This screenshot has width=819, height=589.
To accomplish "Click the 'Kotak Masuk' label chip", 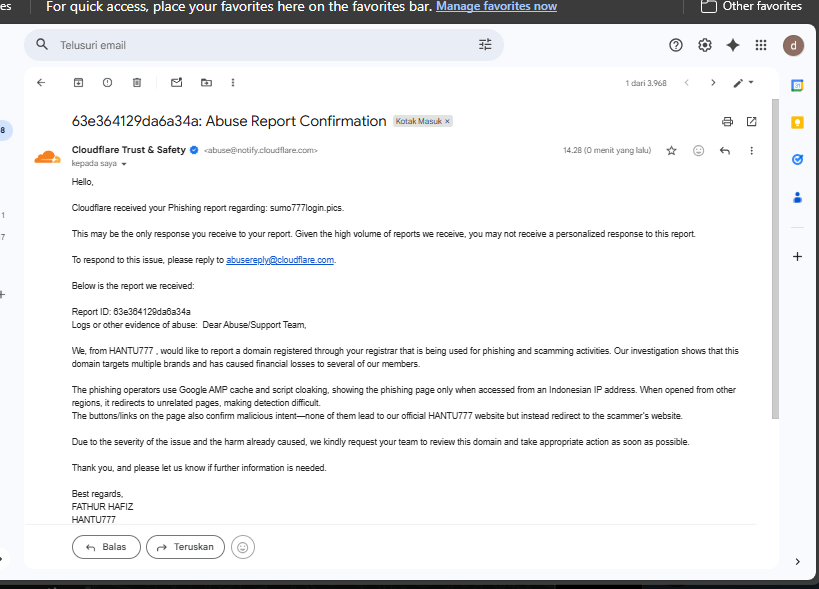I will coord(419,121).
